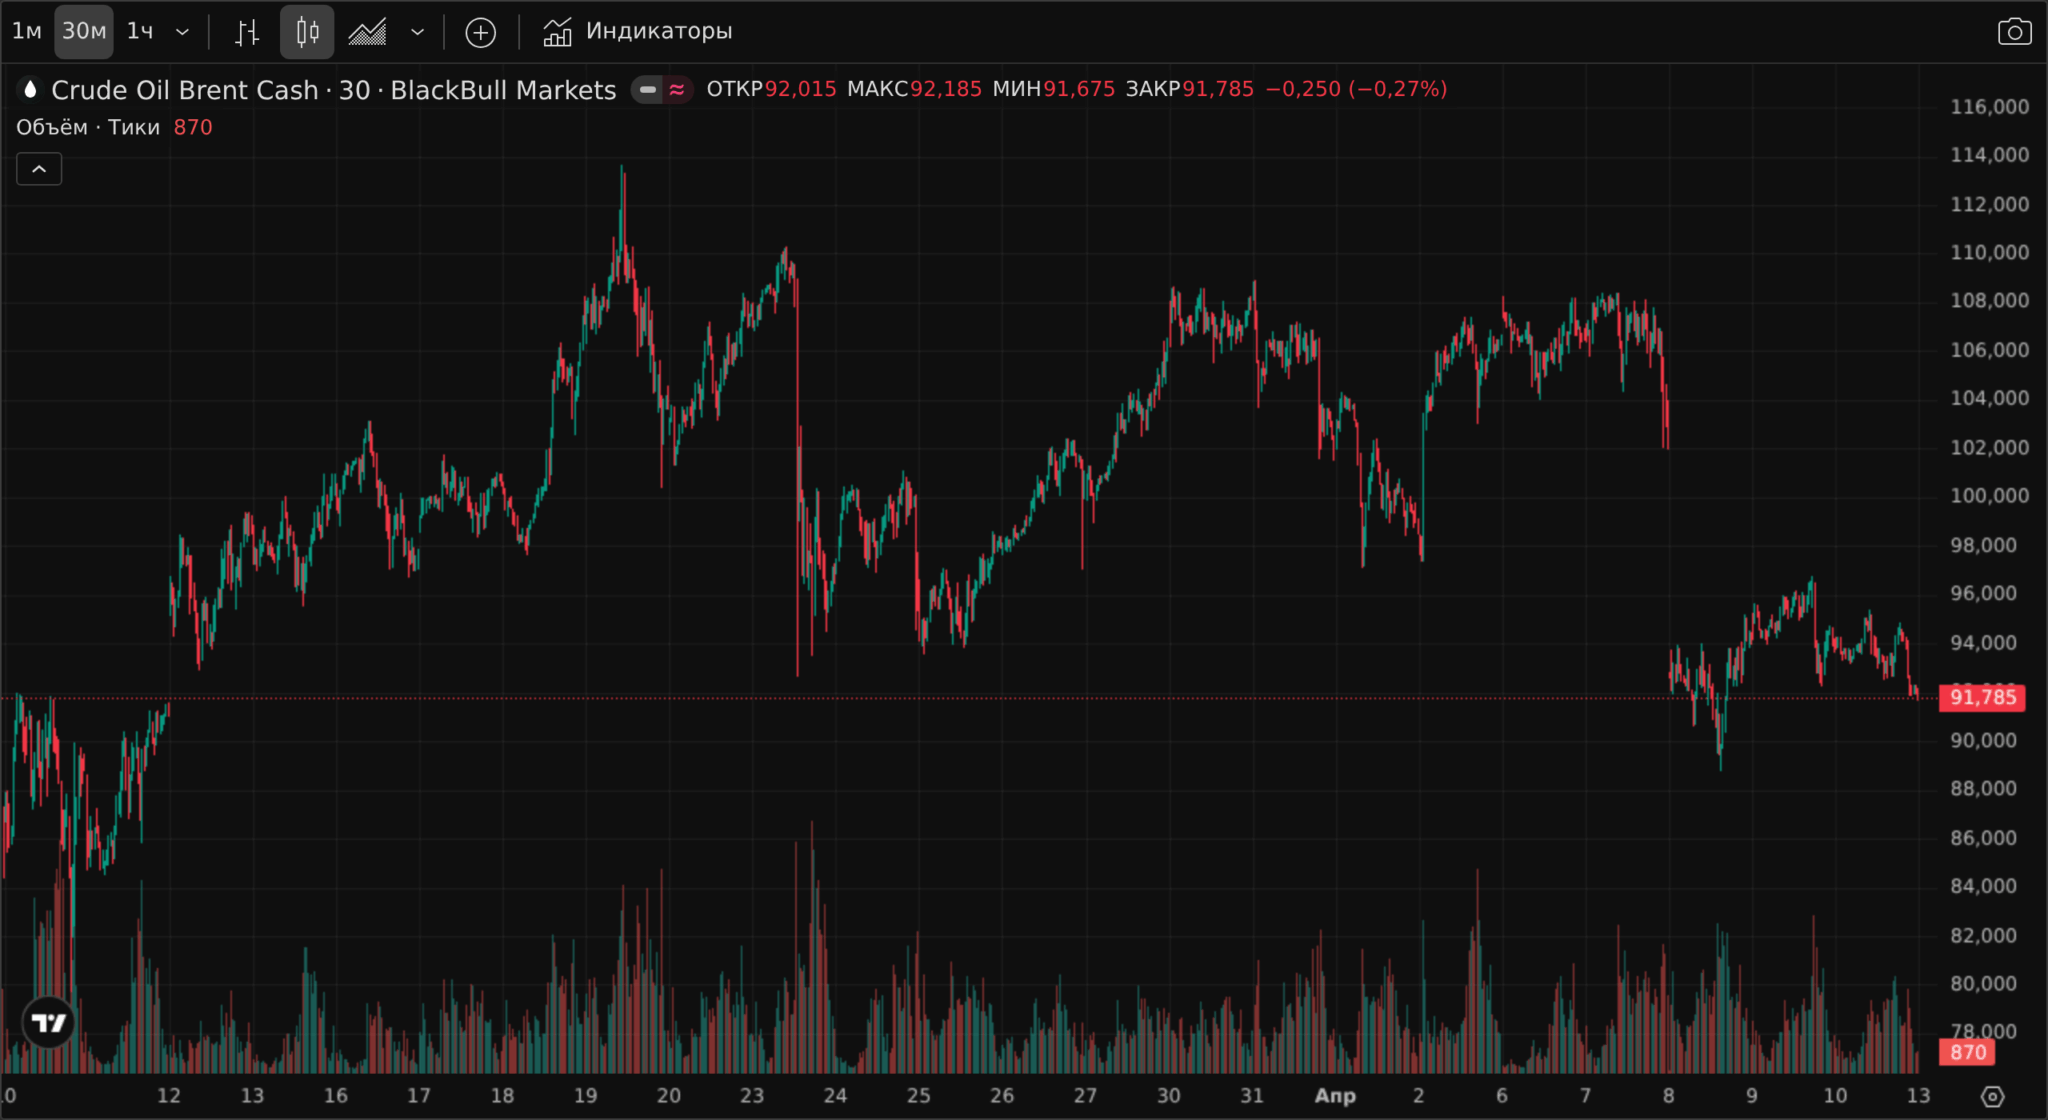Click the oil drop symbol icon
The image size is (2048, 1120).
pyautogui.click(x=30, y=89)
